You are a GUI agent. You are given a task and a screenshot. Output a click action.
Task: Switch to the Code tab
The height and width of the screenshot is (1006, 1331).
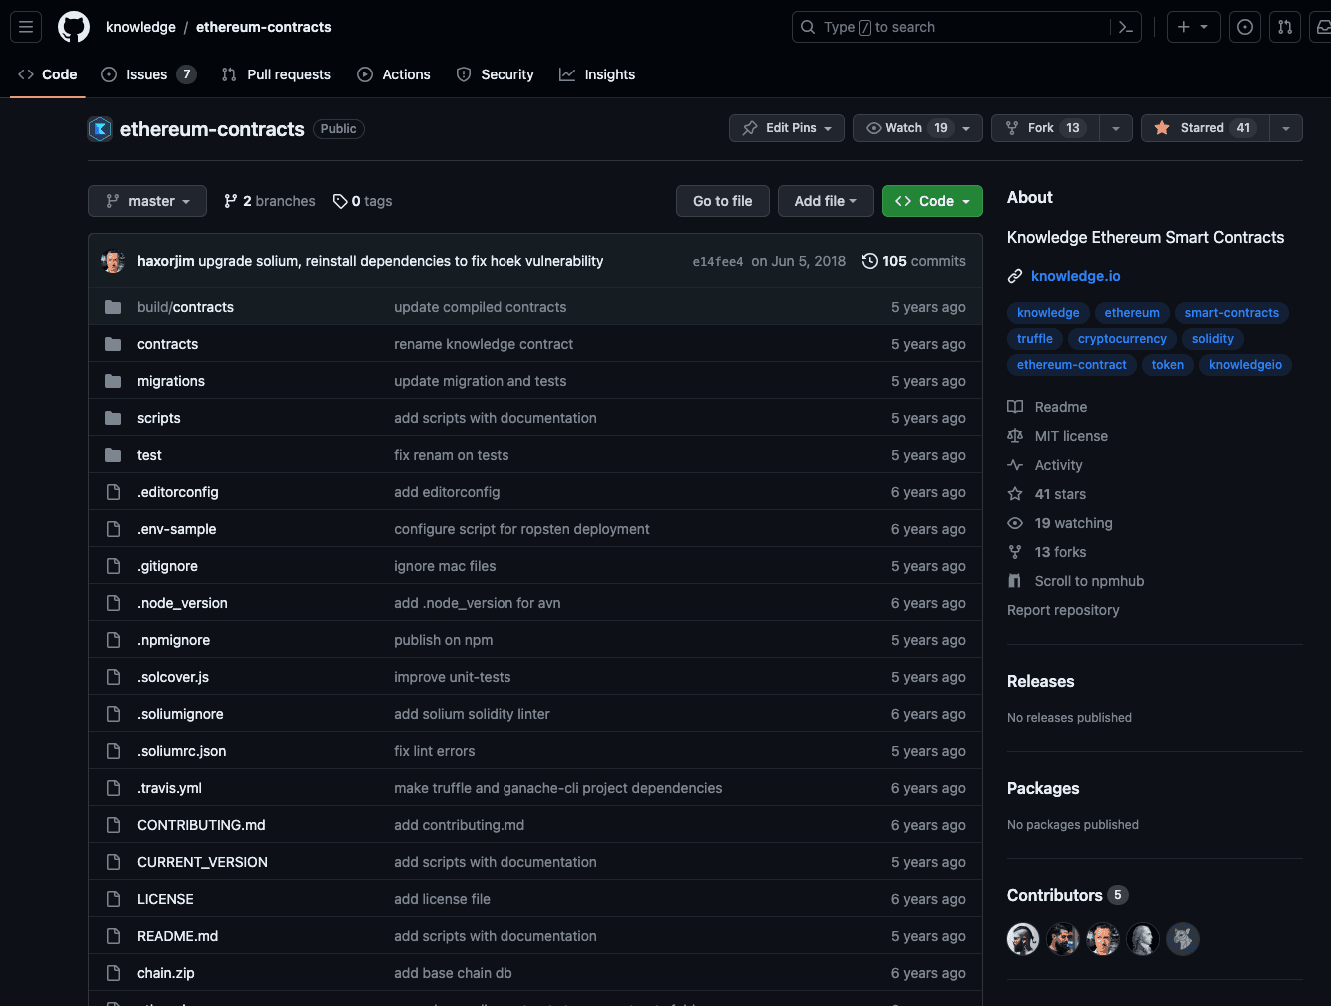48,74
